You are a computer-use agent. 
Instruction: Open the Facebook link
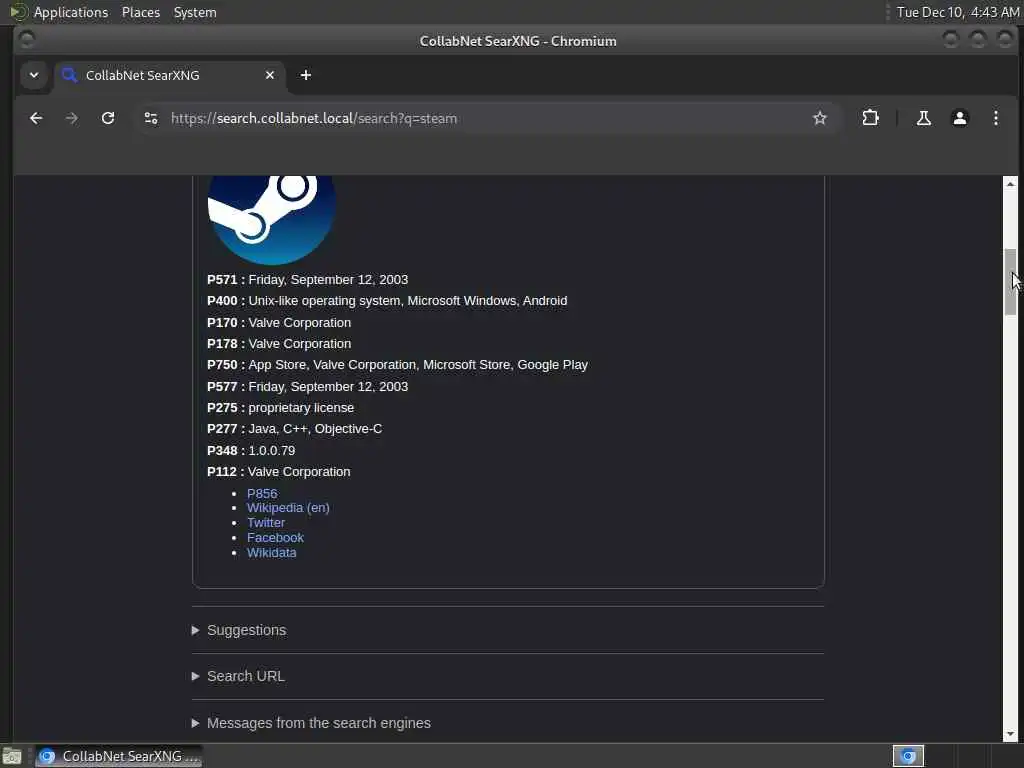click(275, 537)
